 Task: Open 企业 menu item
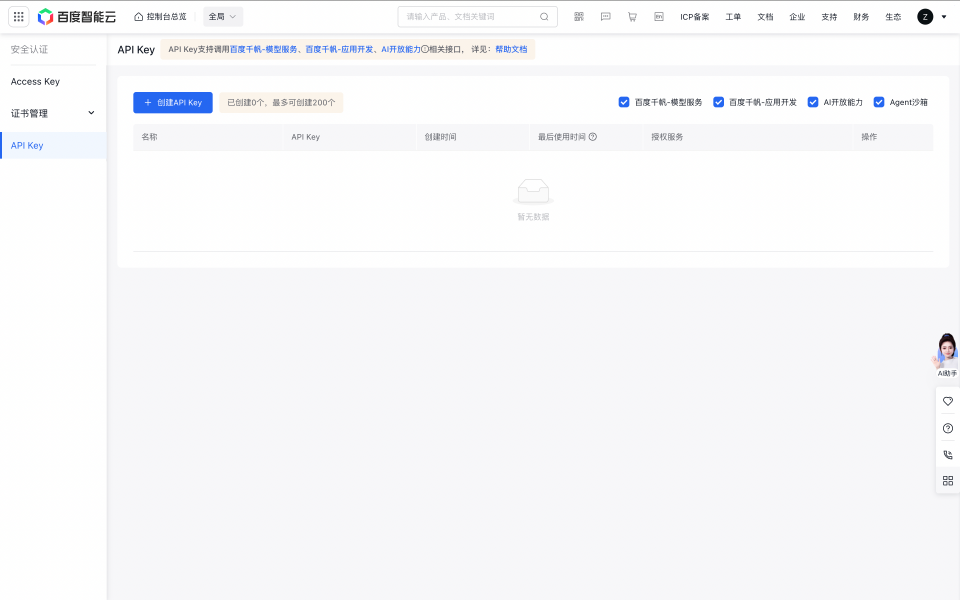tap(797, 17)
